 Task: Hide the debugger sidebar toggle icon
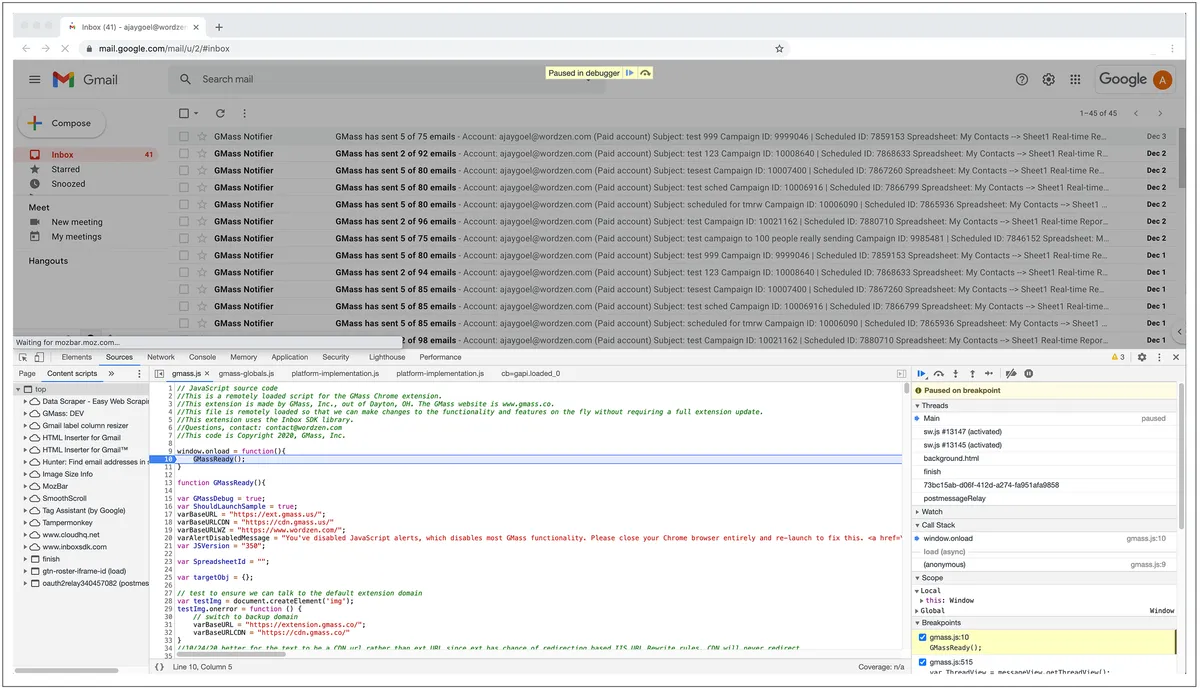click(x=902, y=373)
